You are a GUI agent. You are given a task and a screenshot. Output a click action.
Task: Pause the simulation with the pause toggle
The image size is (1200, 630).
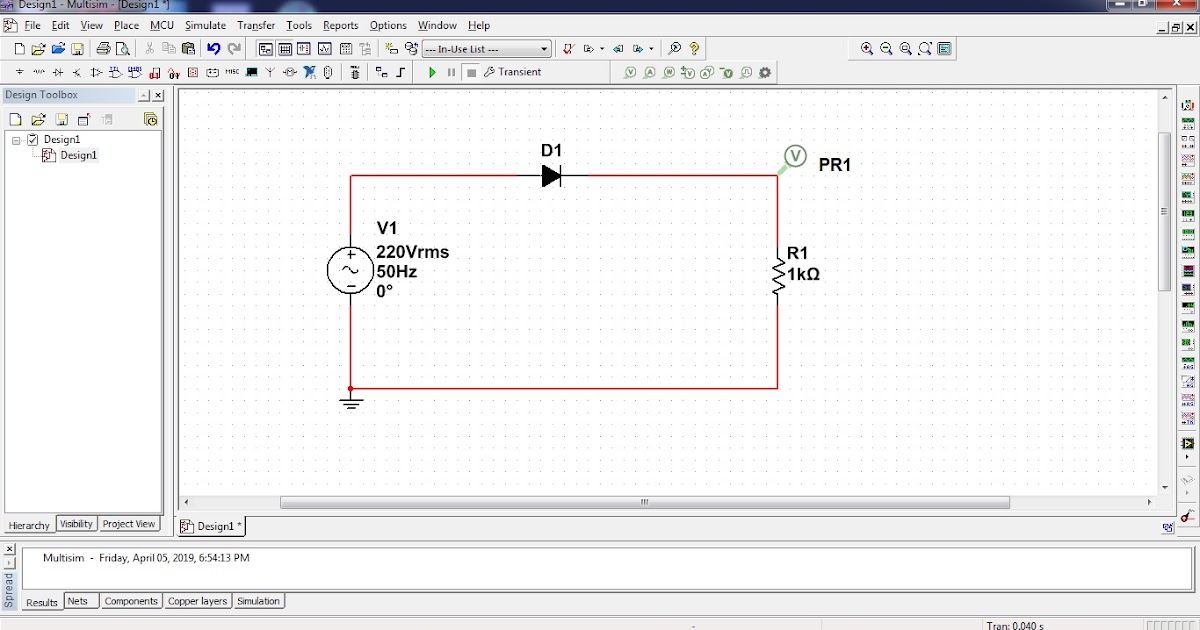tap(451, 71)
